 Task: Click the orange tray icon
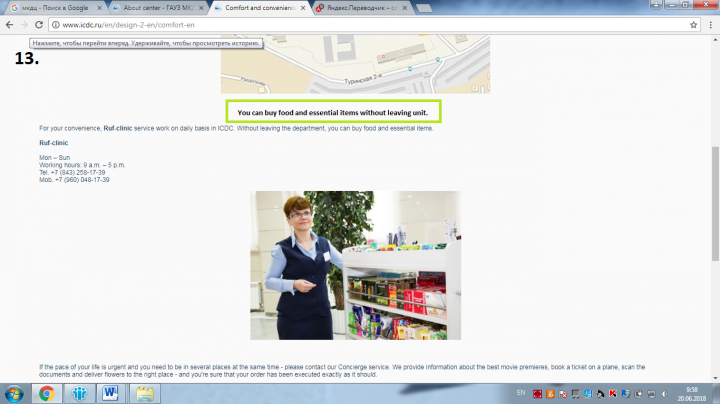click(x=550, y=394)
